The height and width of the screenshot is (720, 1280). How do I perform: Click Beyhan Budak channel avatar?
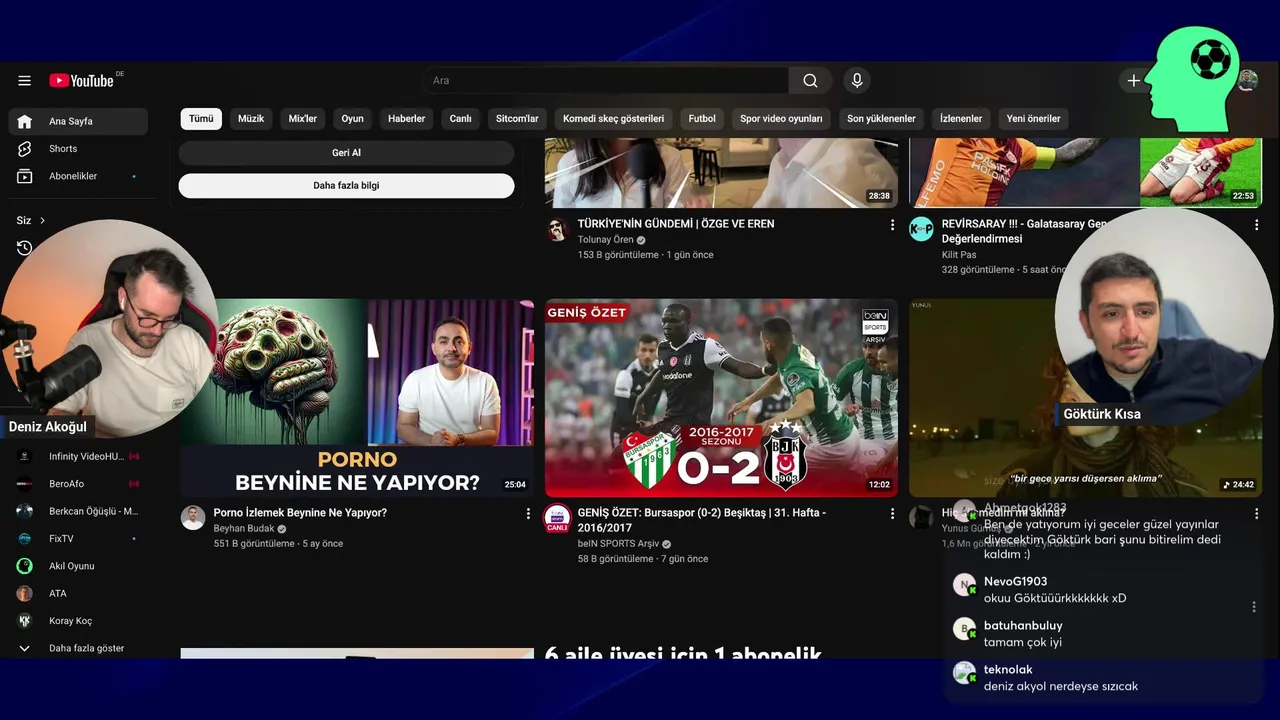[193, 517]
